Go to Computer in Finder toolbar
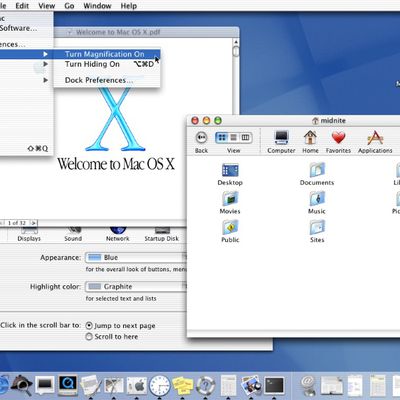 (281, 141)
